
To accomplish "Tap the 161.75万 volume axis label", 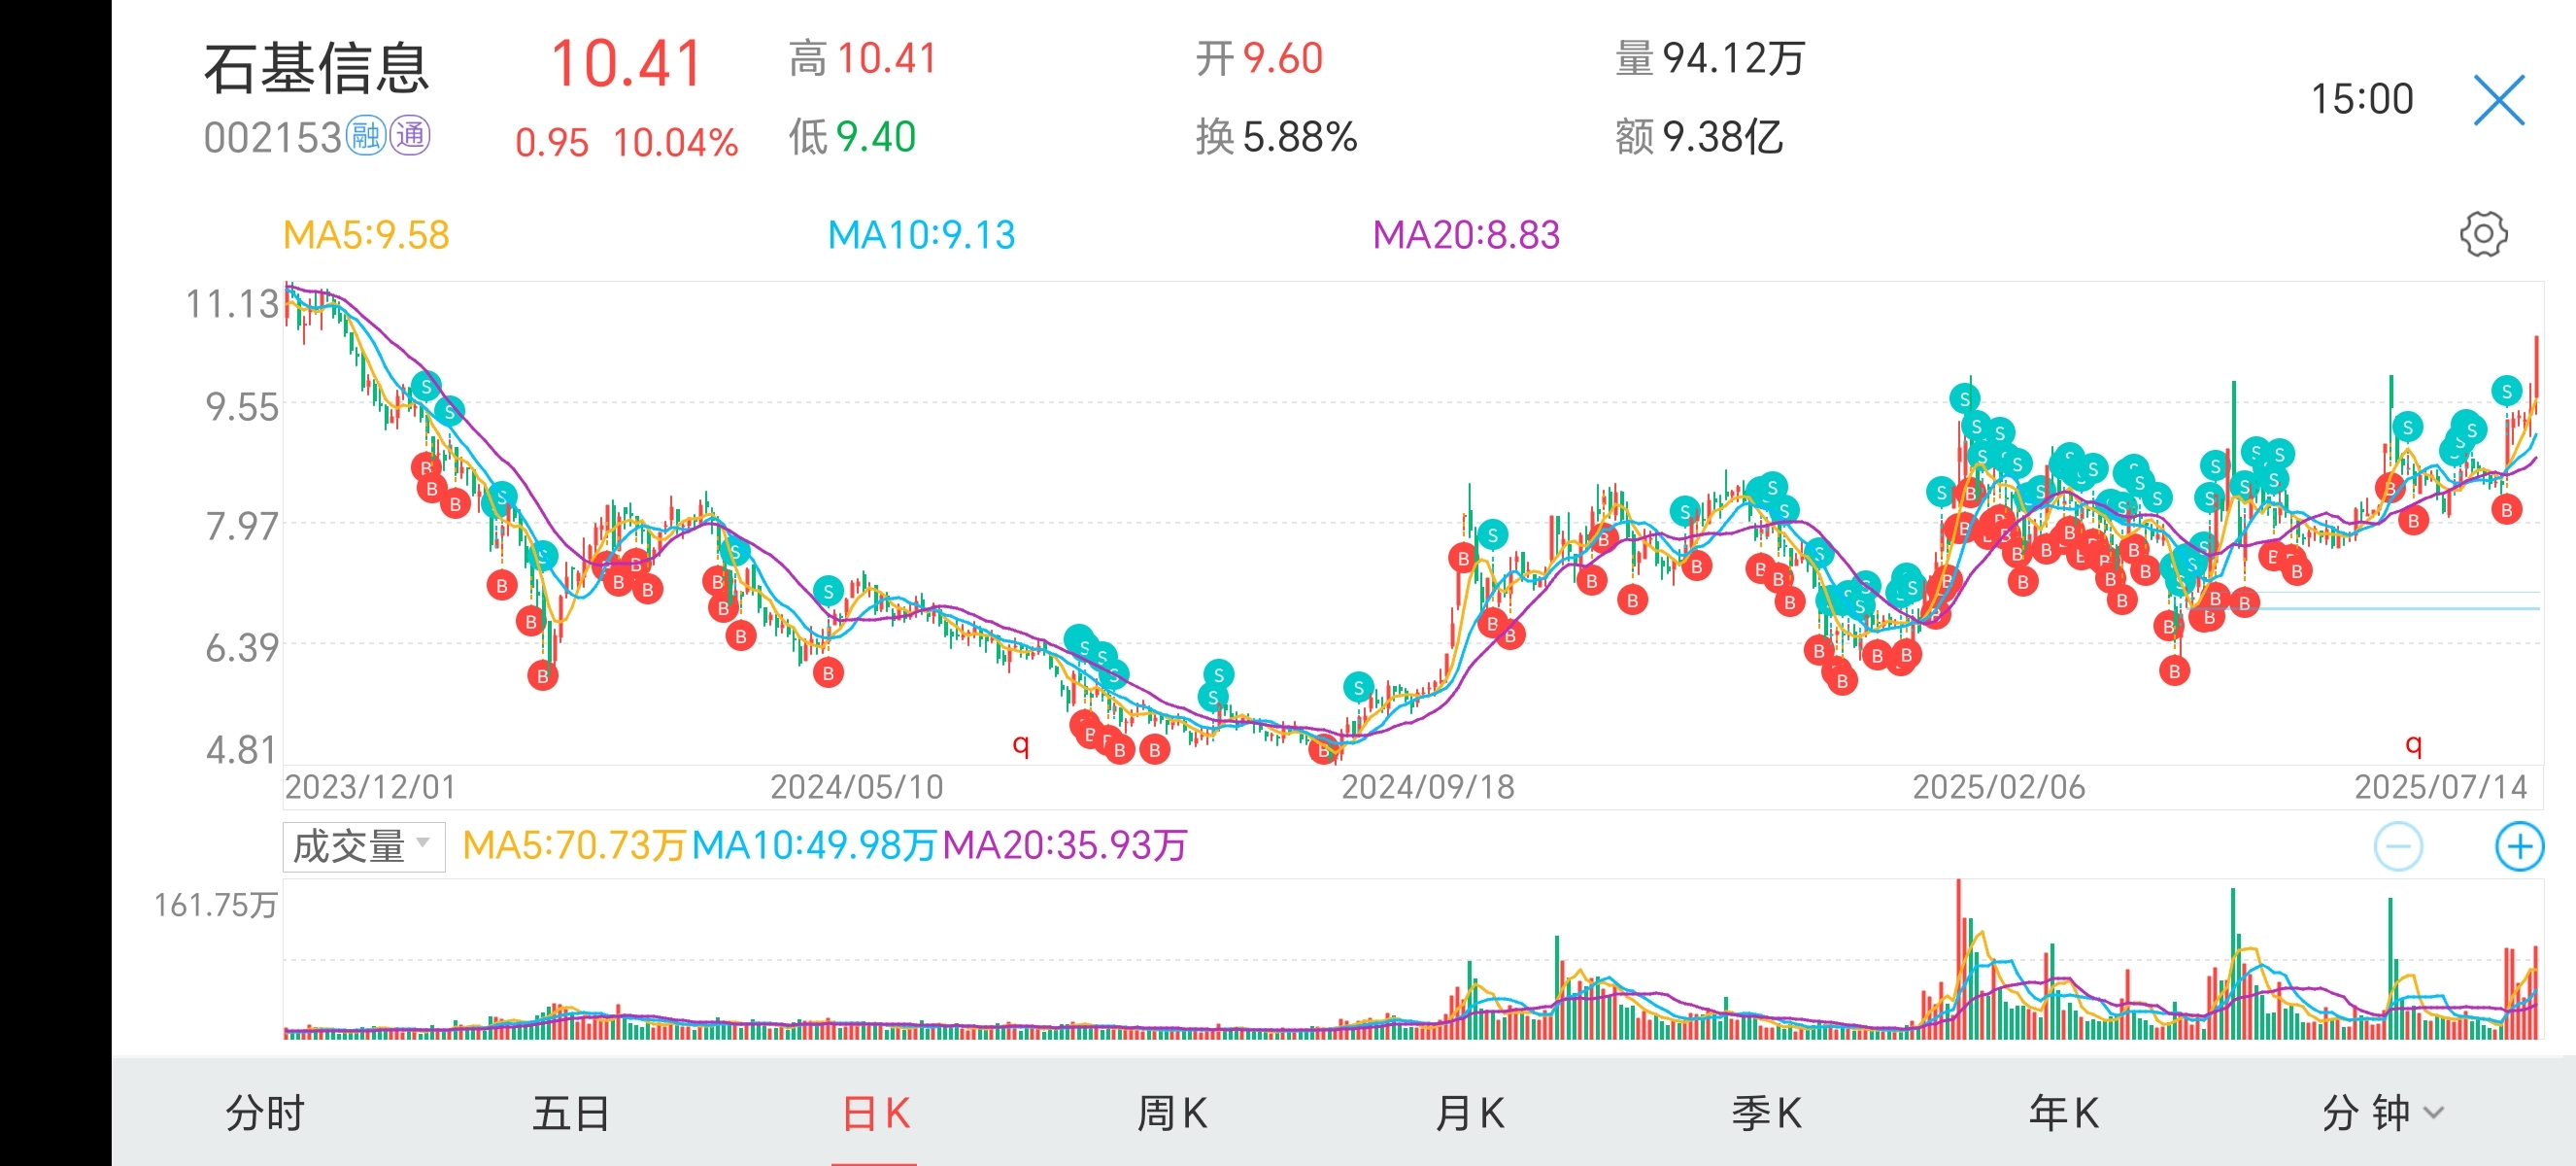I will 215,905.
